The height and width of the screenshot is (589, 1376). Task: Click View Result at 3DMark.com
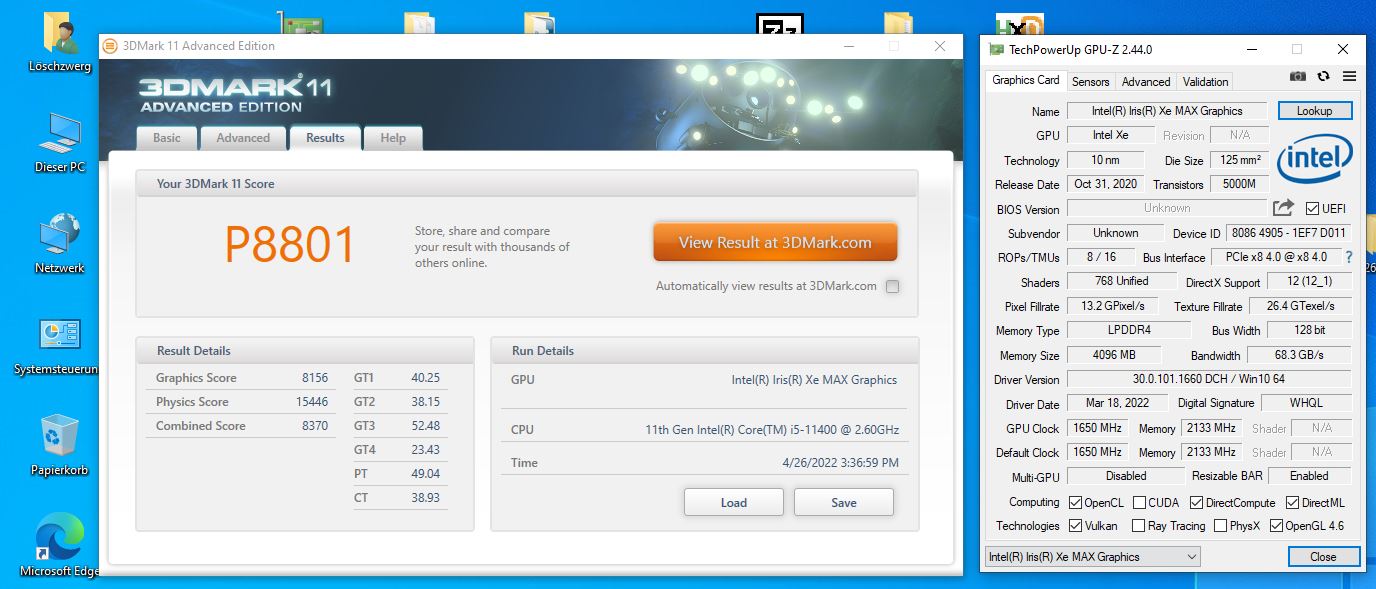coord(775,241)
